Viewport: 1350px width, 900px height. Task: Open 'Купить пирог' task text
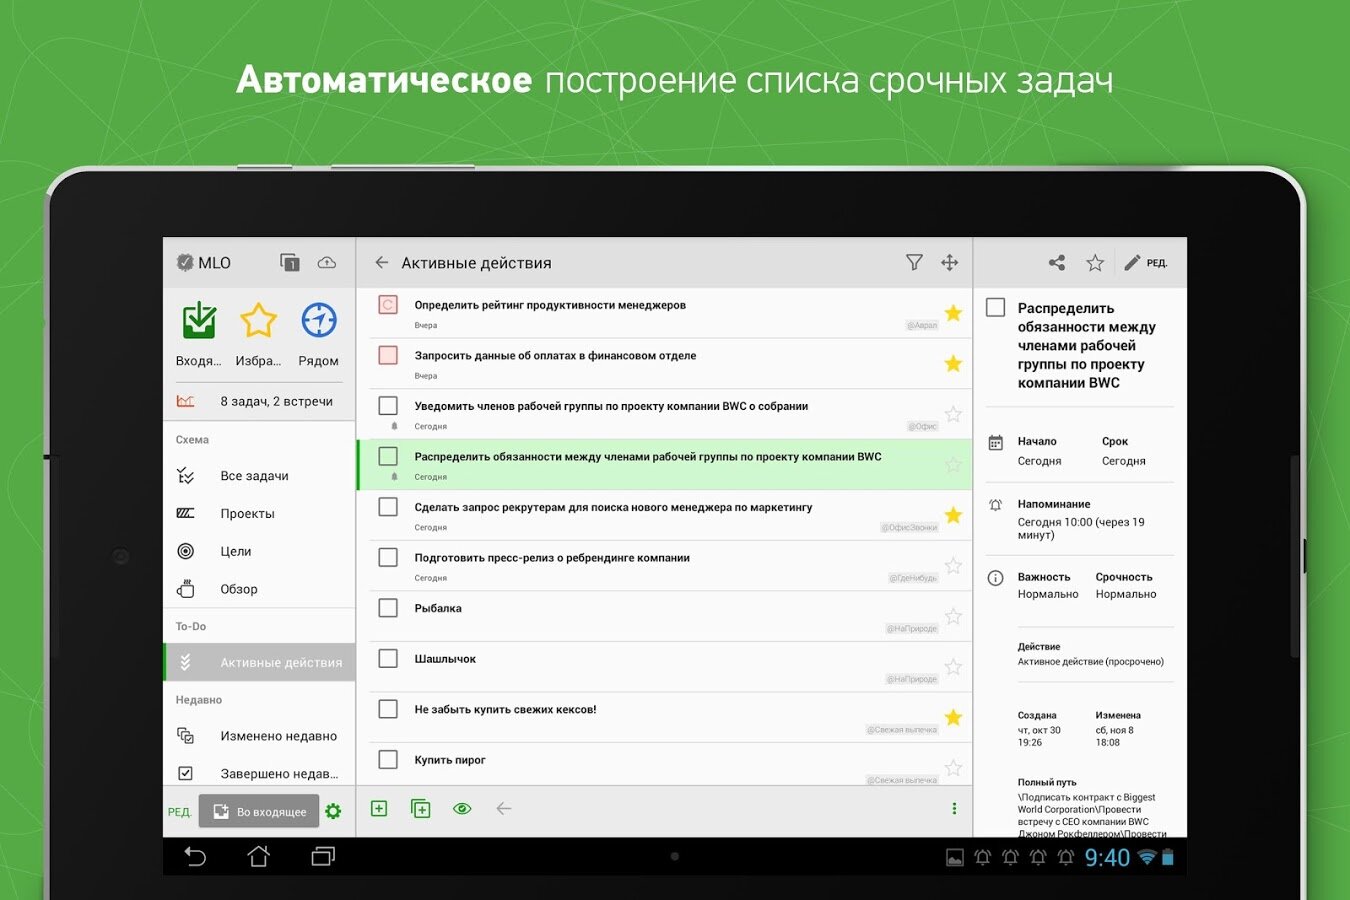450,760
